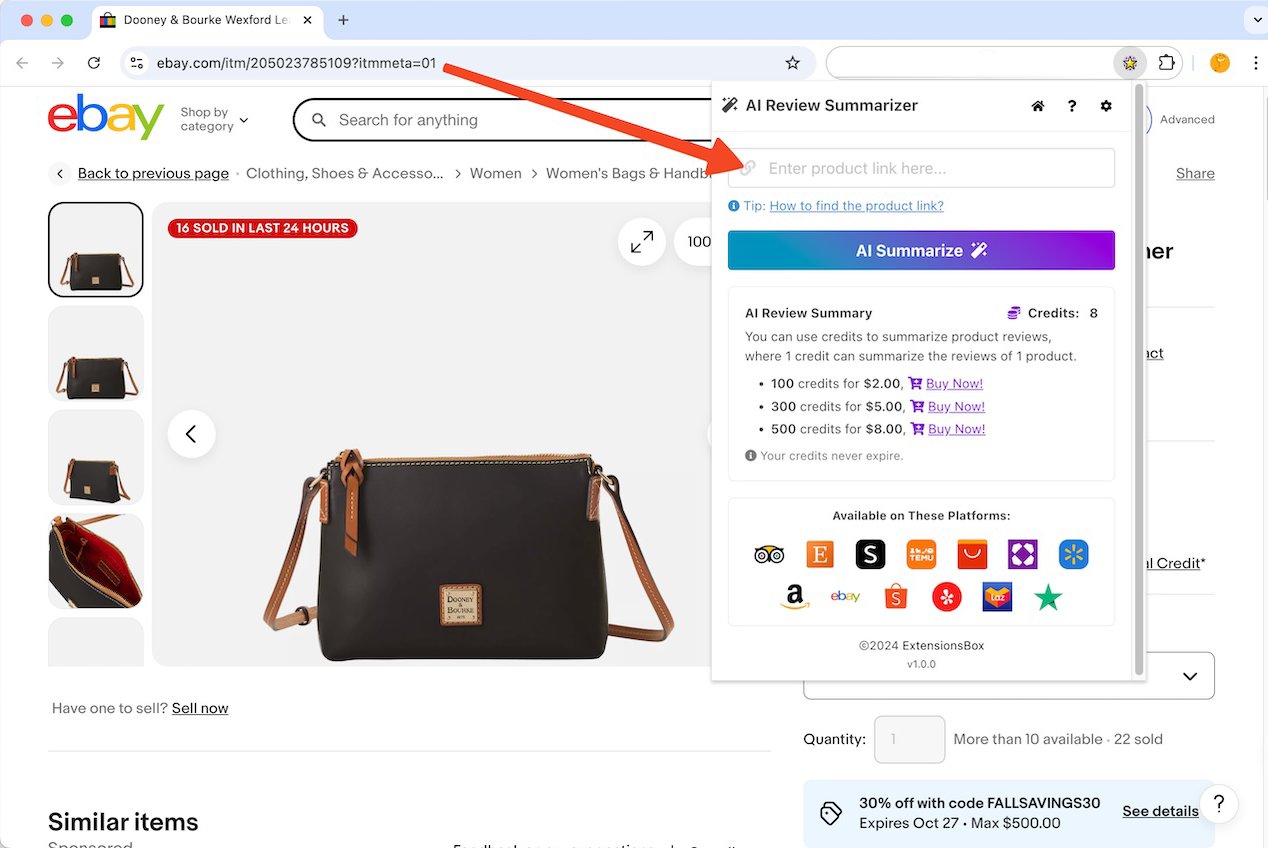Select the Amazon platform icon
1268x848 pixels.
(794, 596)
